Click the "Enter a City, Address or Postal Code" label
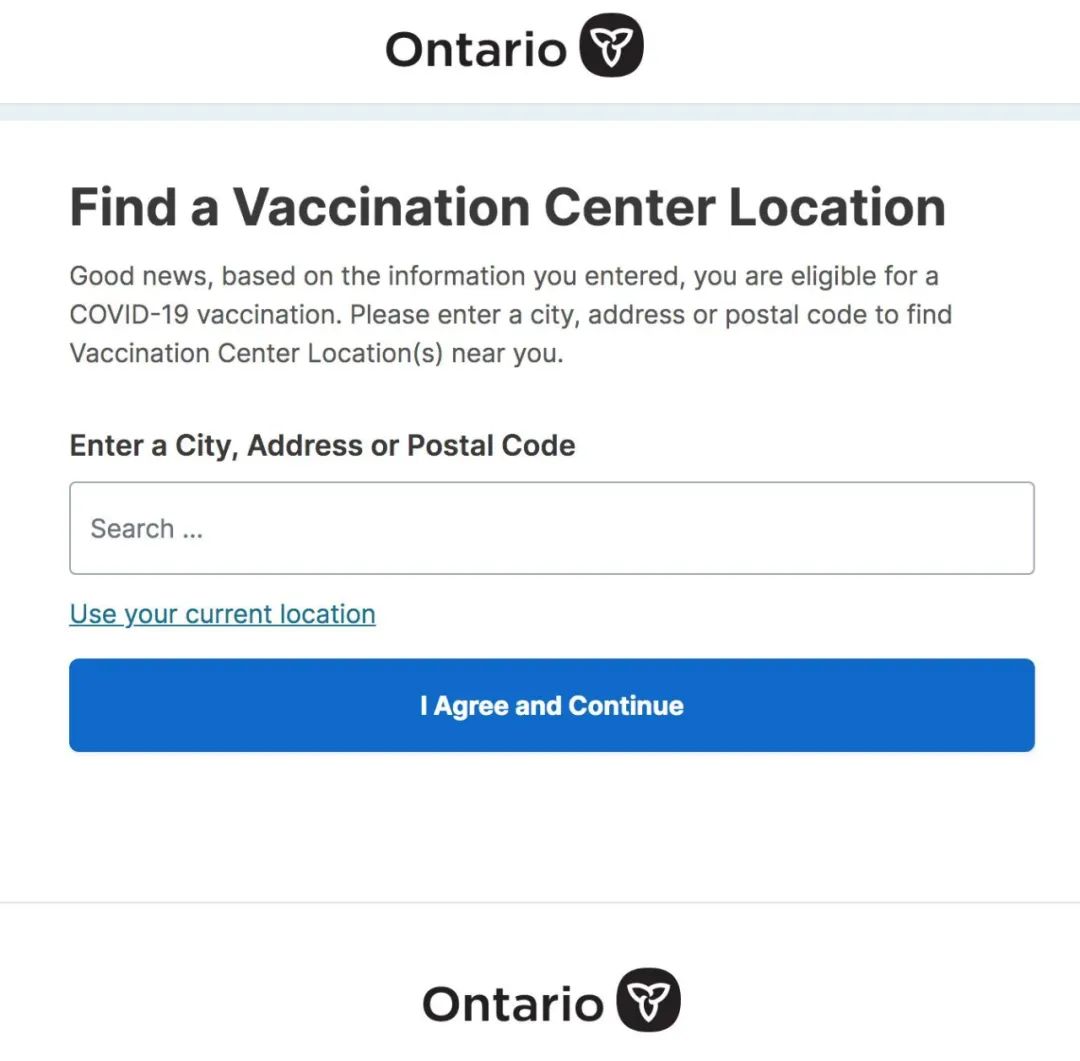Viewport: 1080px width, 1061px height. click(x=322, y=445)
